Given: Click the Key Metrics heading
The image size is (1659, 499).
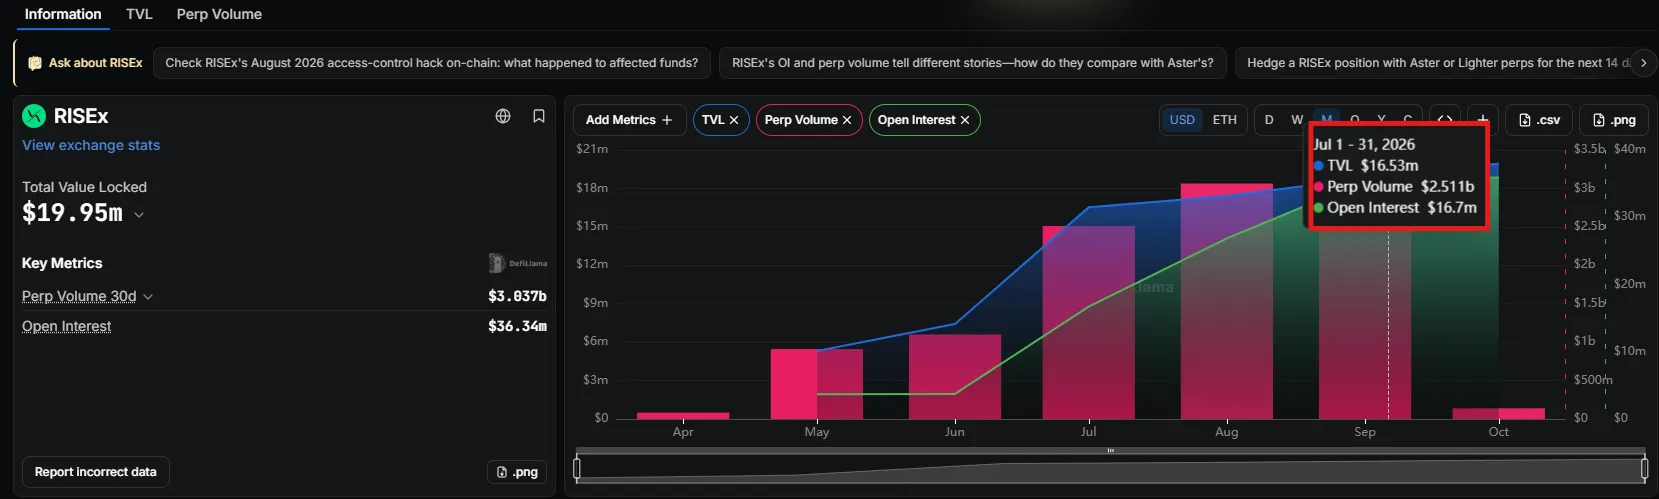Looking at the screenshot, I should tap(62, 263).
